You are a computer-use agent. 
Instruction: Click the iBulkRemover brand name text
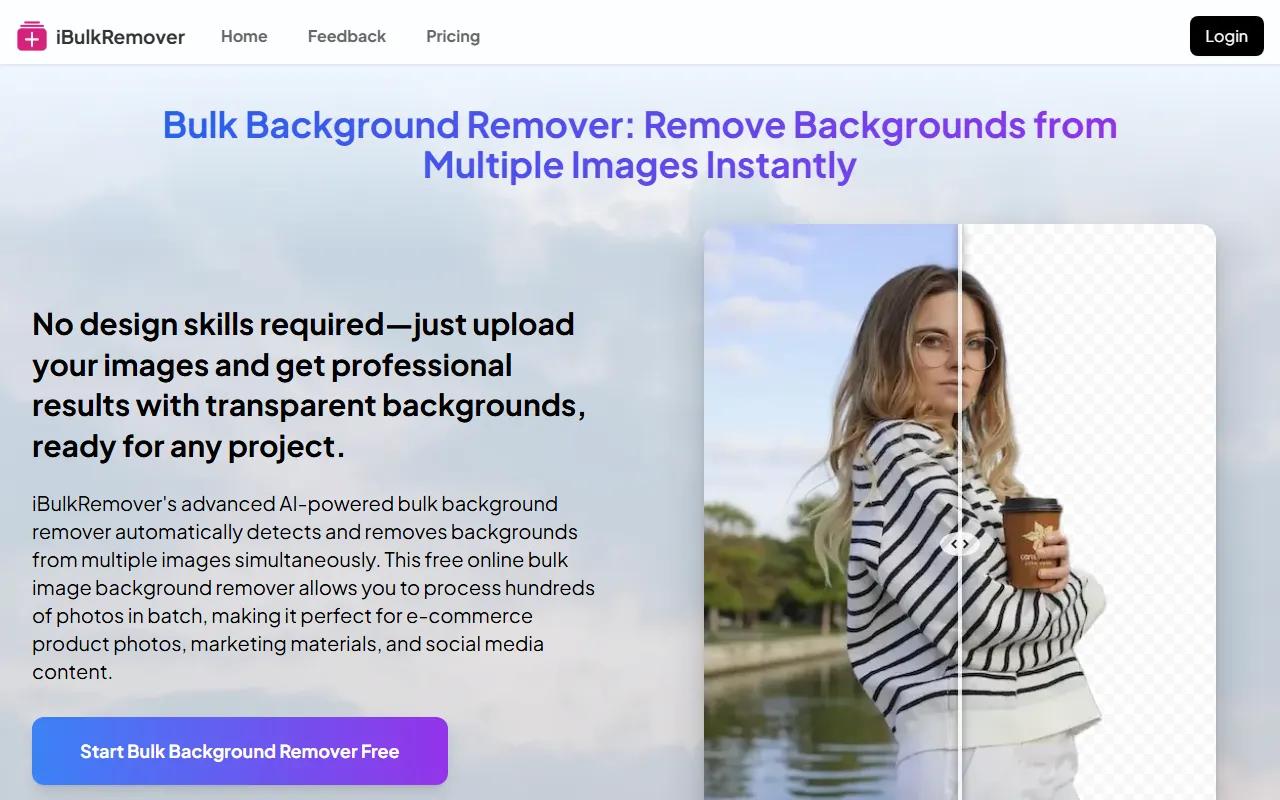(120, 37)
